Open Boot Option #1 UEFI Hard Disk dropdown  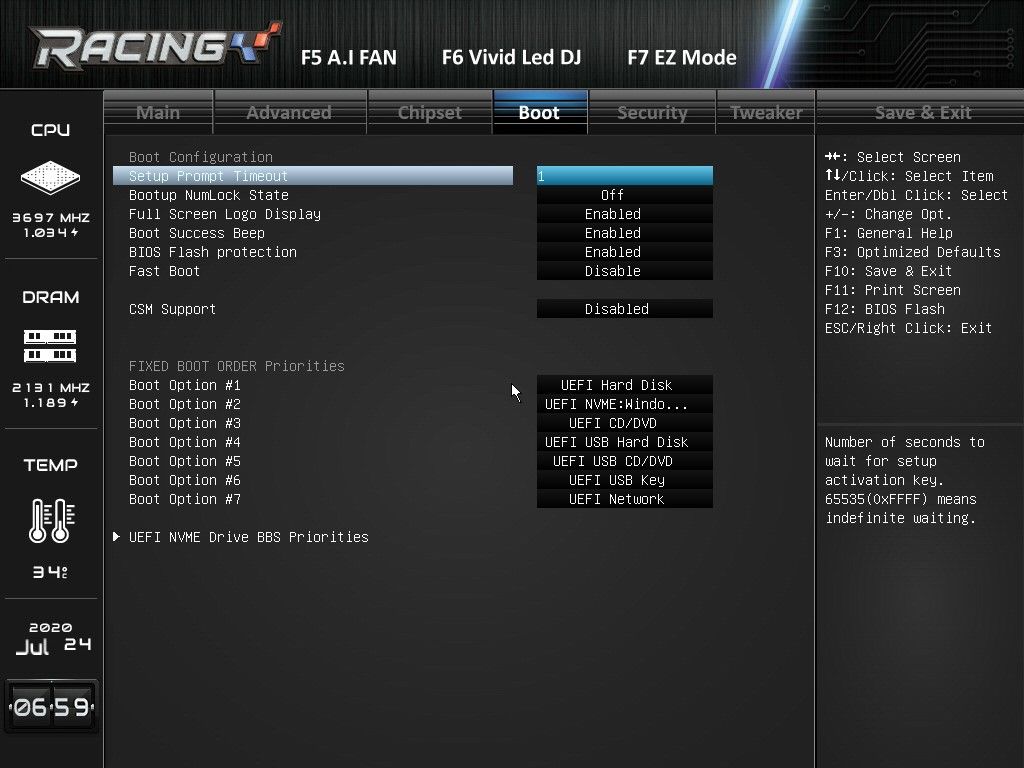click(625, 385)
